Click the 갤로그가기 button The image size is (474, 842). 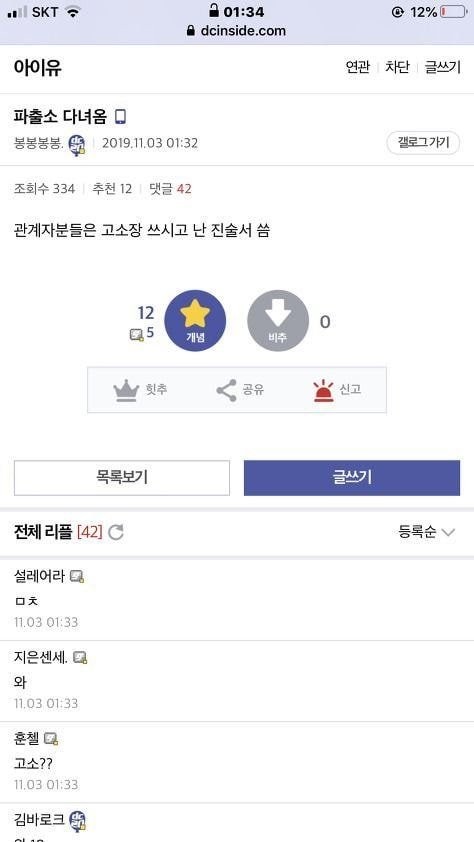tap(423, 143)
